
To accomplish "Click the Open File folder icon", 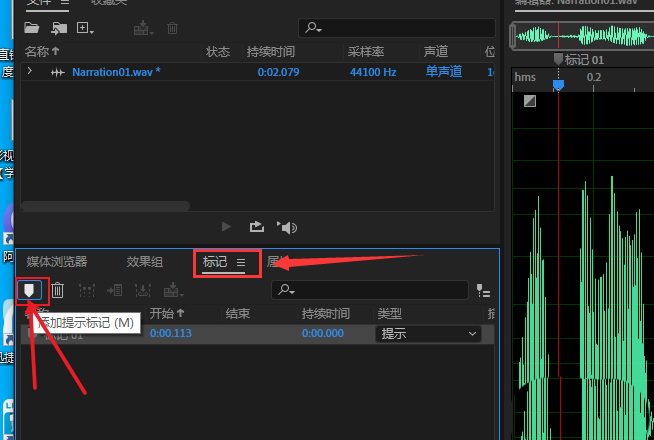I will tap(32, 28).
